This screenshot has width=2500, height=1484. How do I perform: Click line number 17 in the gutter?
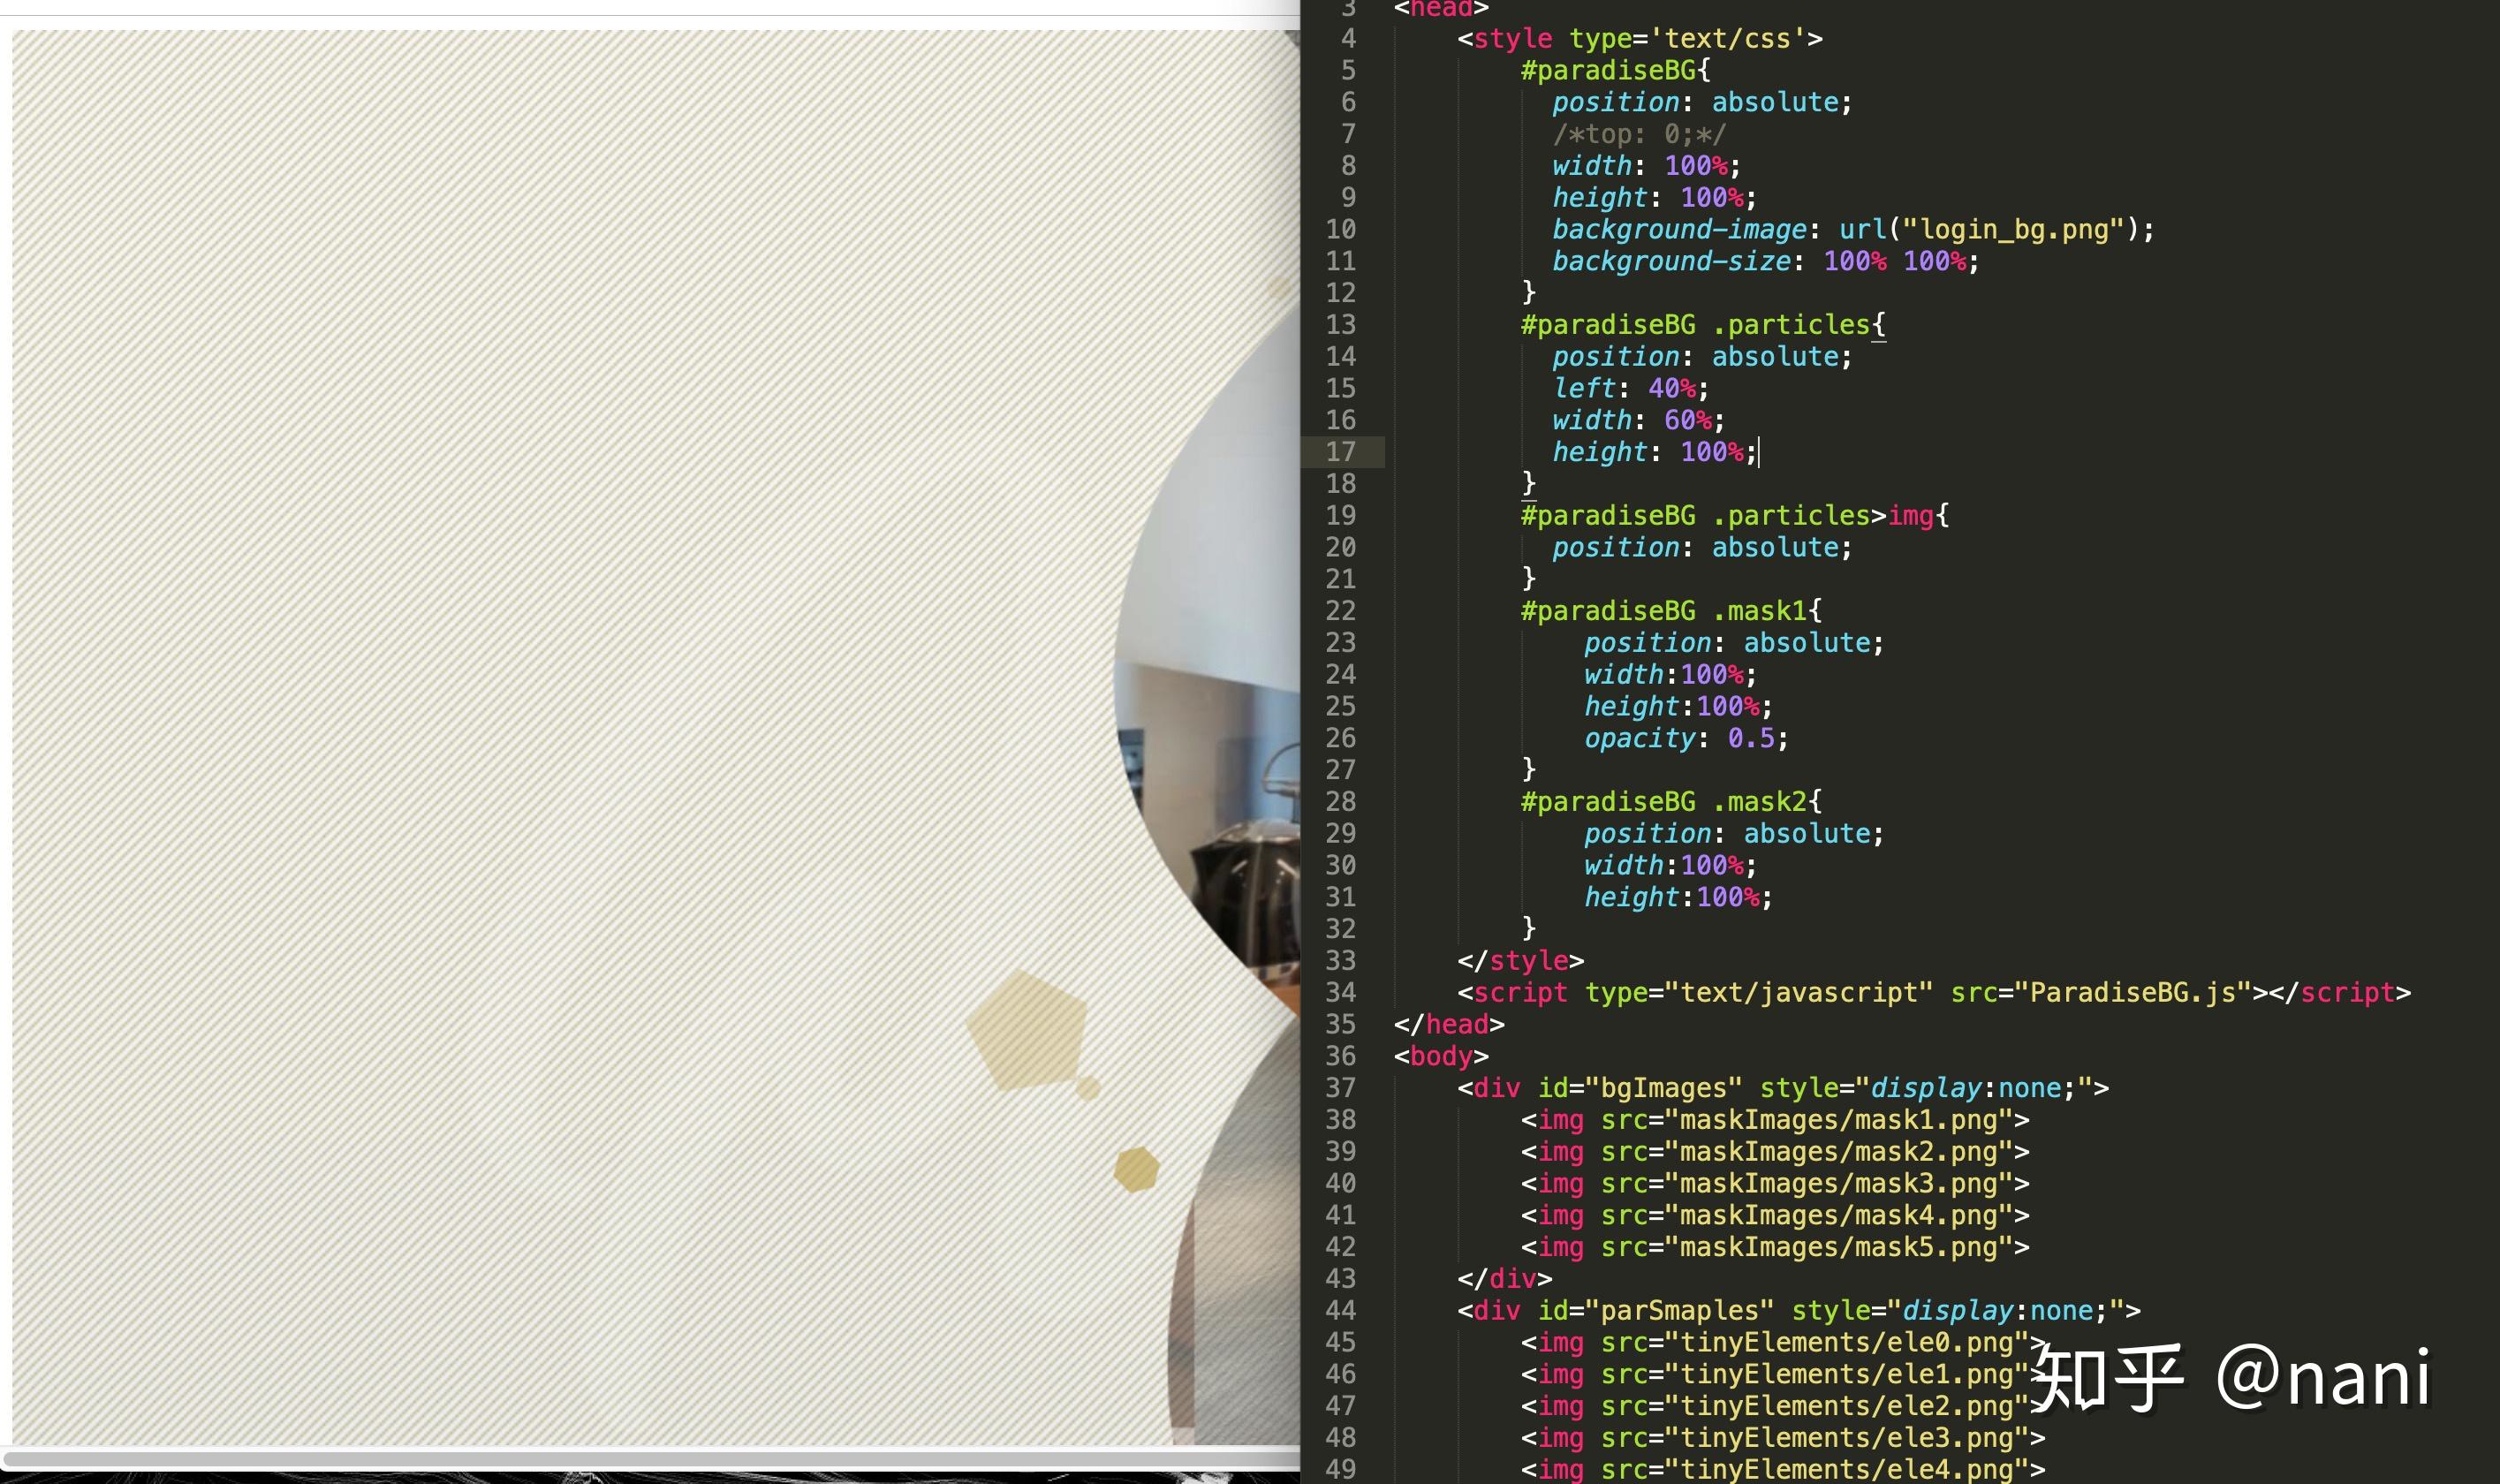[x=1340, y=452]
